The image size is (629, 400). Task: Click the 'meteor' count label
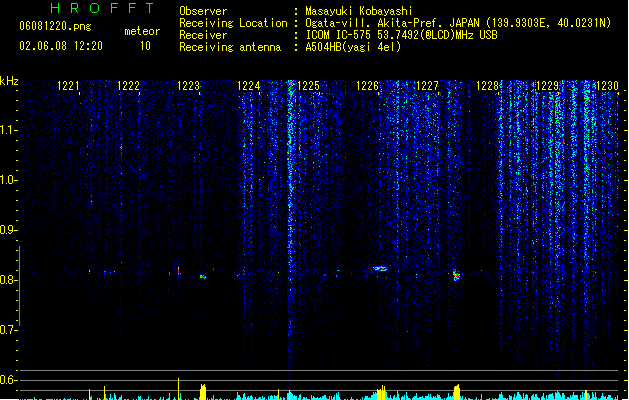[x=142, y=31]
